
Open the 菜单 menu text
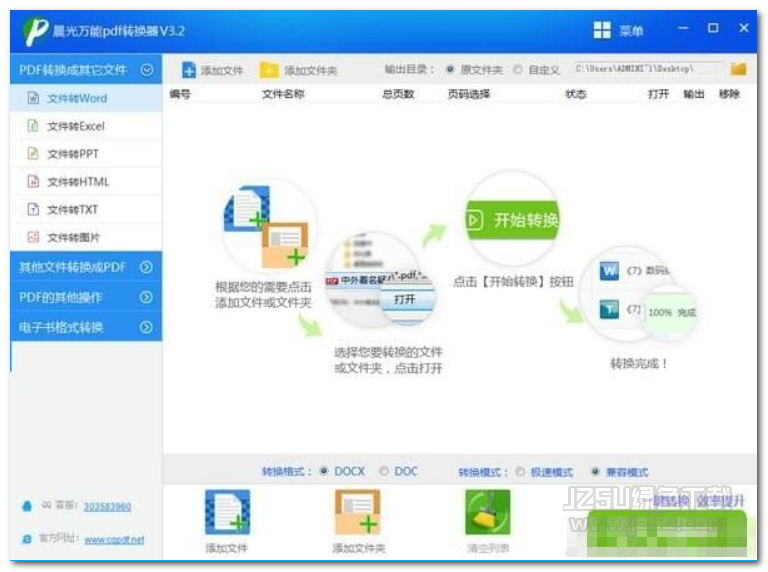[631, 31]
